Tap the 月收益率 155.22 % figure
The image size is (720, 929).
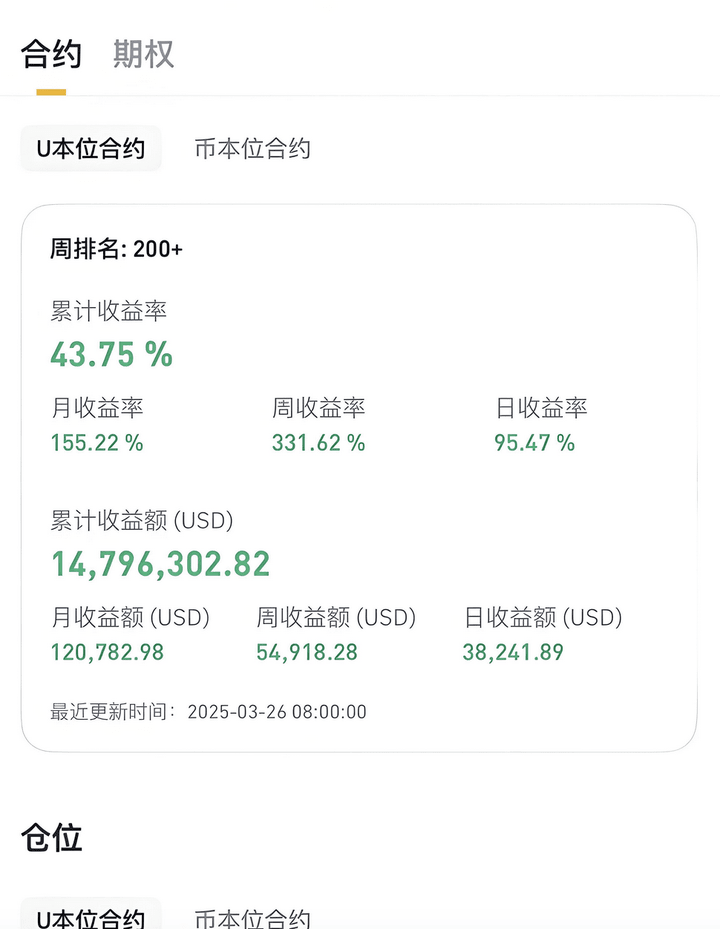[x=97, y=443]
